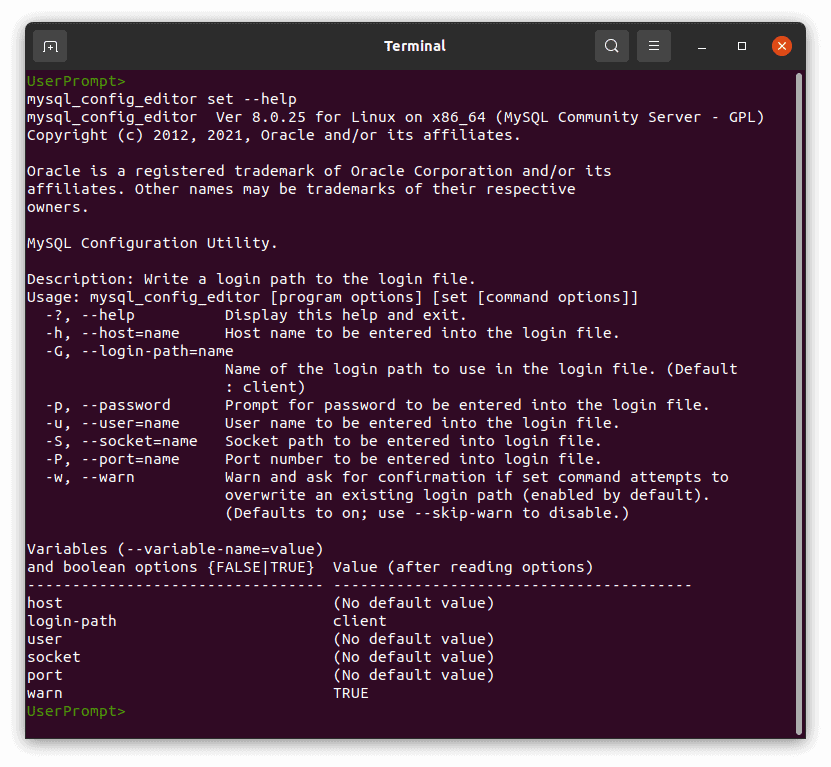Open a new terminal tab
831x767 pixels.
click(50, 47)
